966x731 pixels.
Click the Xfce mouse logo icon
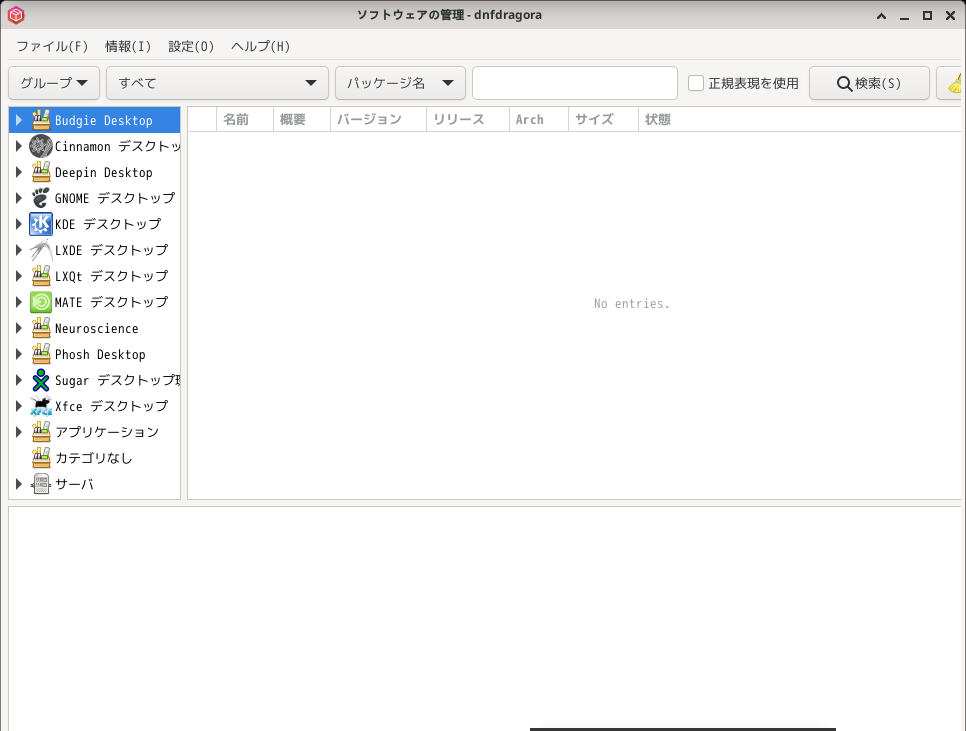(x=41, y=406)
